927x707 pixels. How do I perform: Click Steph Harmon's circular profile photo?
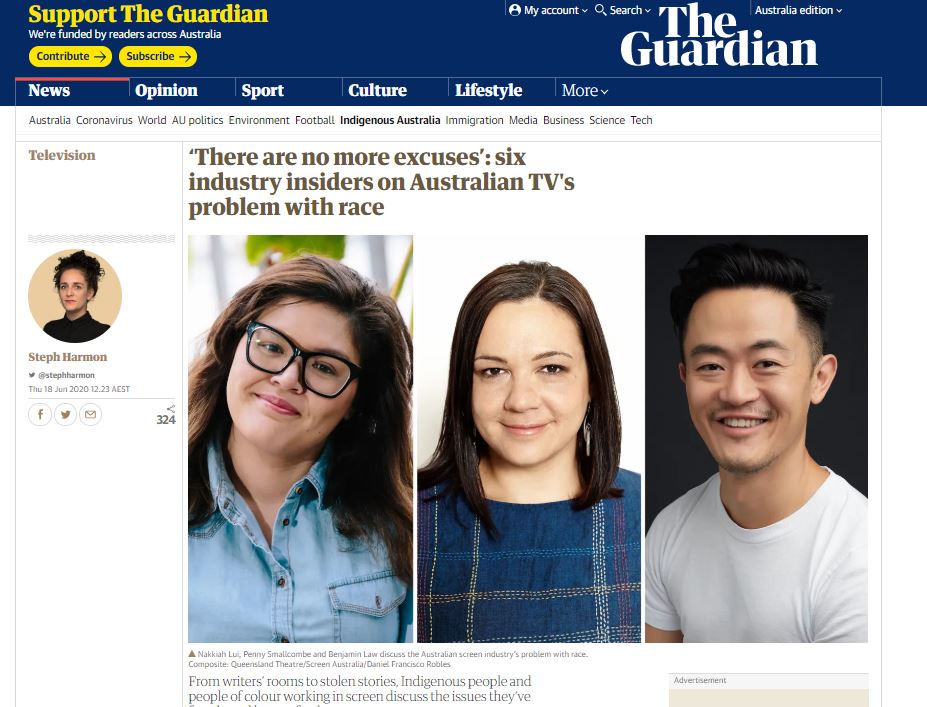click(75, 296)
